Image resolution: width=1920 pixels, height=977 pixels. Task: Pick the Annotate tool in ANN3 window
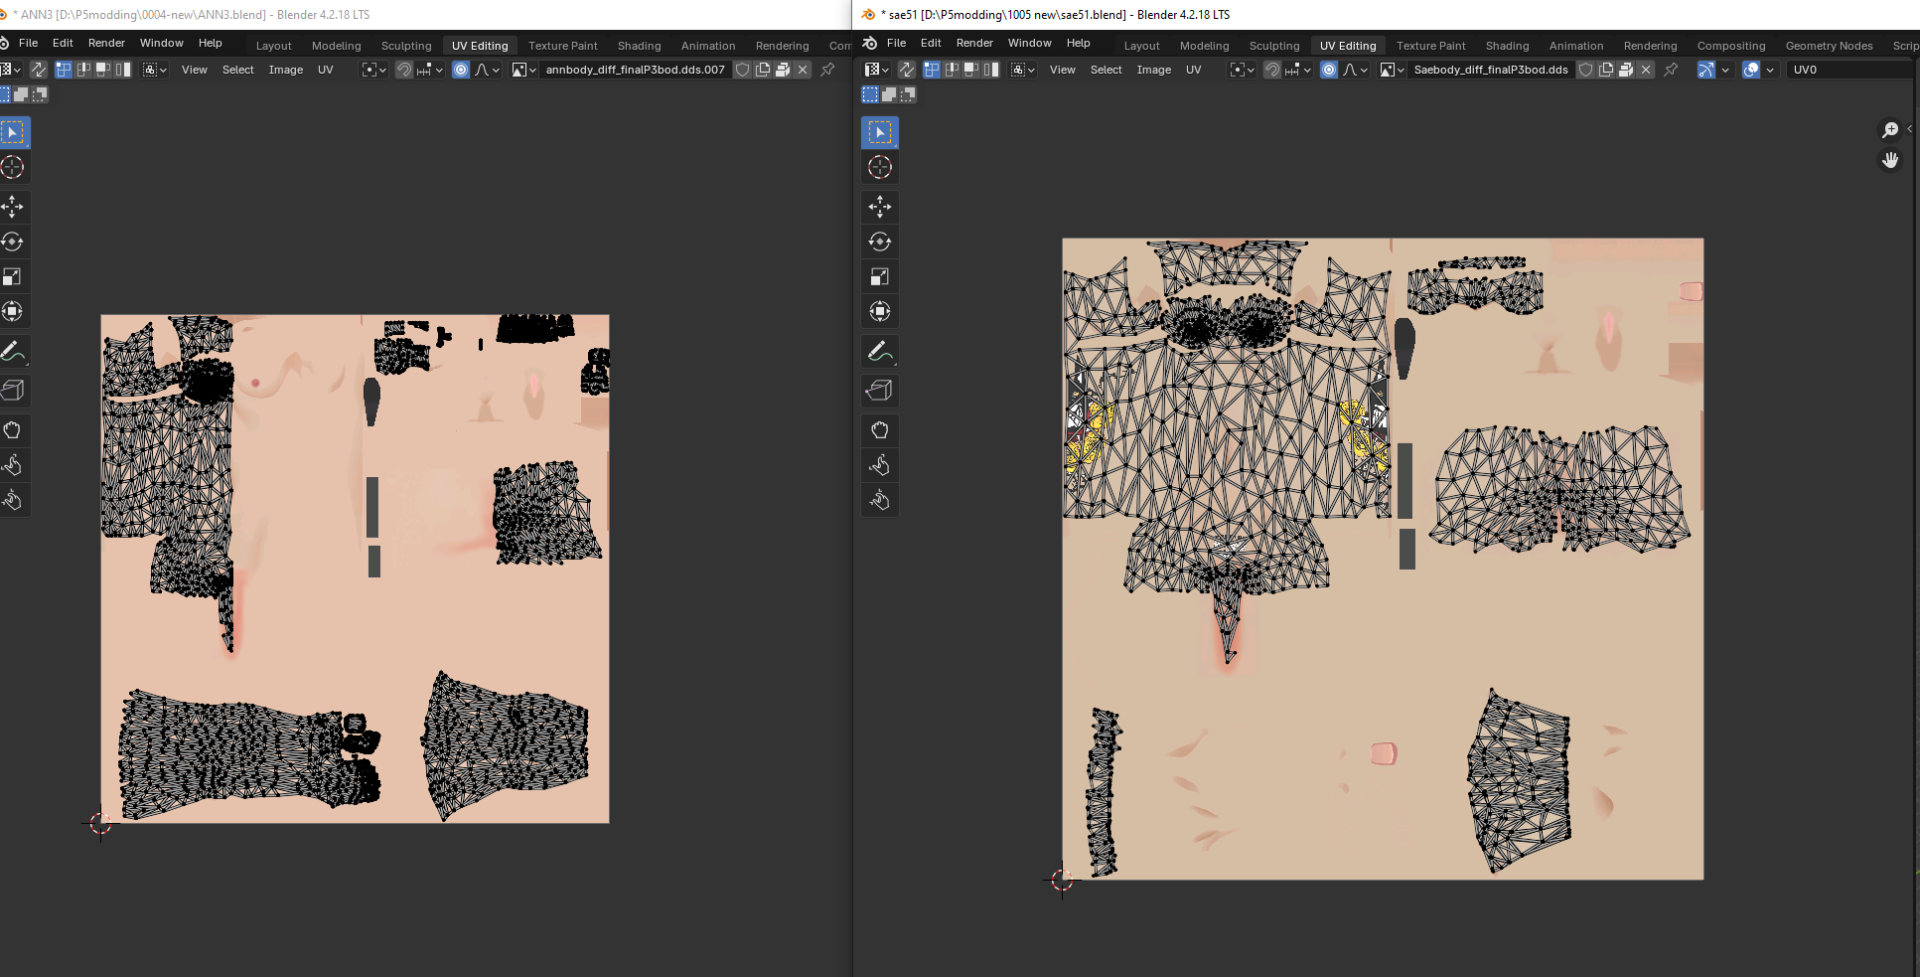[x=13, y=351]
